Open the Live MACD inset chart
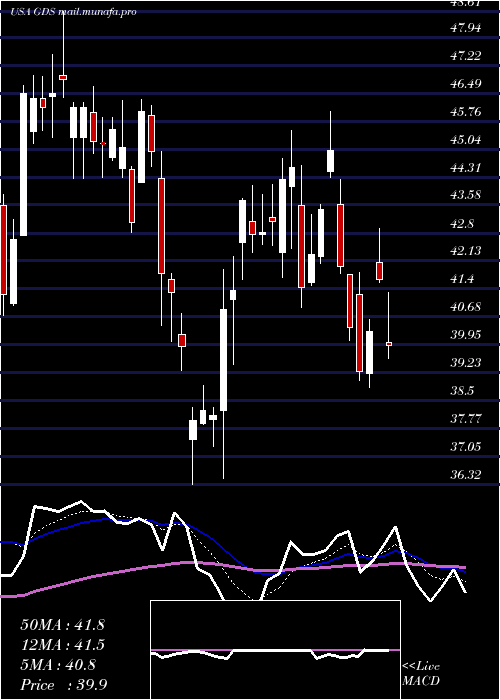This screenshot has width=500, height=700. coord(275,650)
